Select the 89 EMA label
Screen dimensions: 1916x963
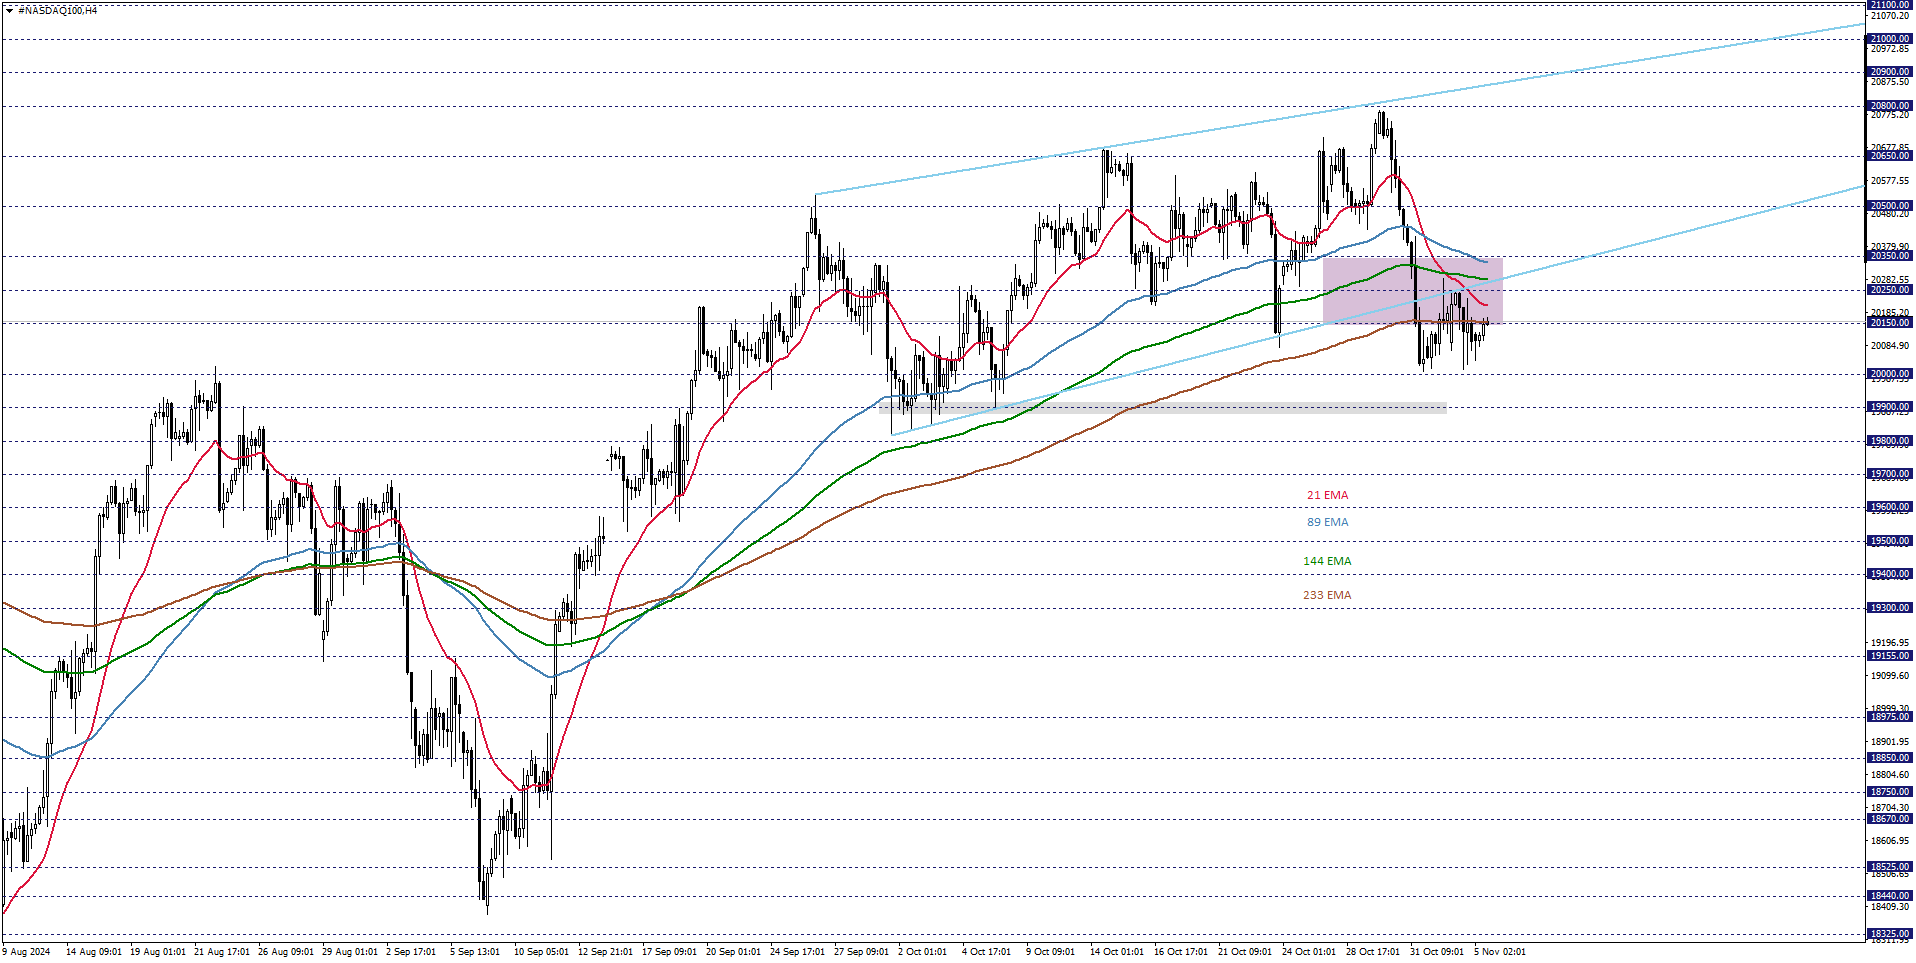1327,522
